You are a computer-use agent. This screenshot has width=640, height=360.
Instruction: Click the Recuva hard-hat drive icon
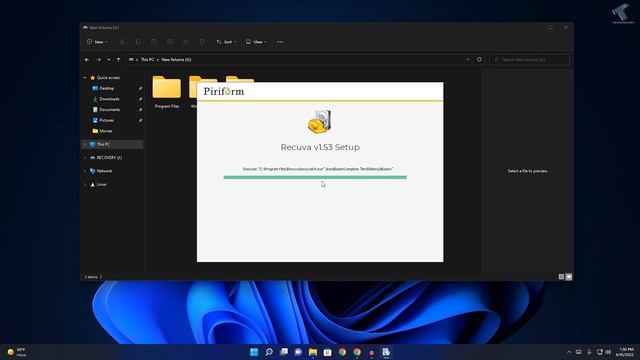(320, 122)
